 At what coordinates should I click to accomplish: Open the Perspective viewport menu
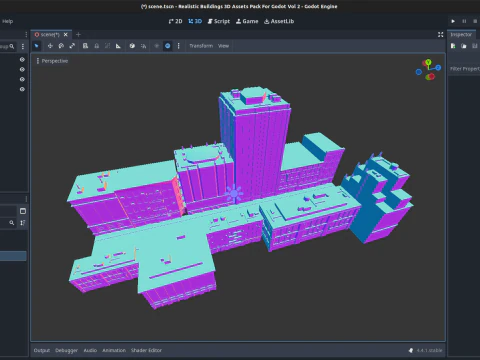52,61
